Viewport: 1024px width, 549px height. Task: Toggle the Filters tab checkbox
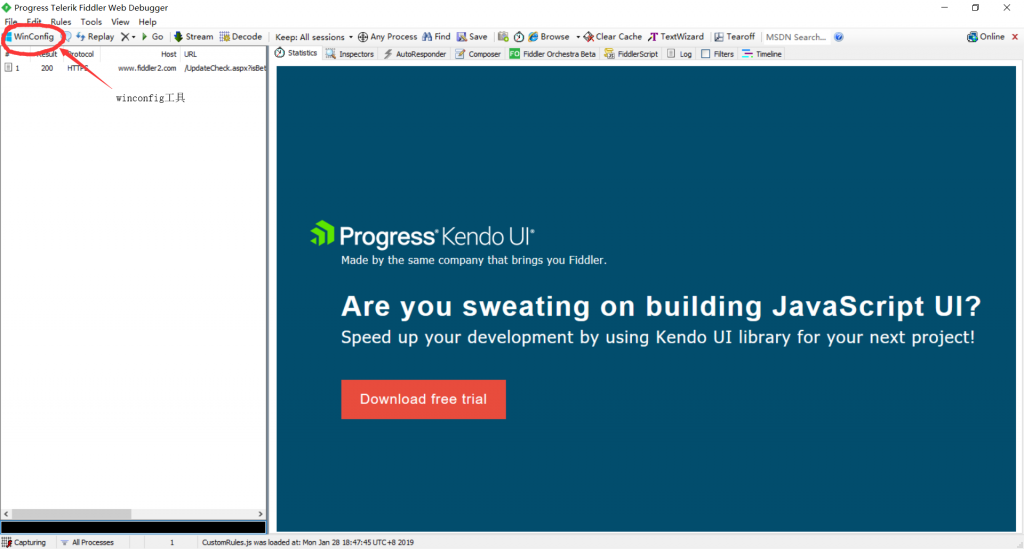(x=705, y=54)
